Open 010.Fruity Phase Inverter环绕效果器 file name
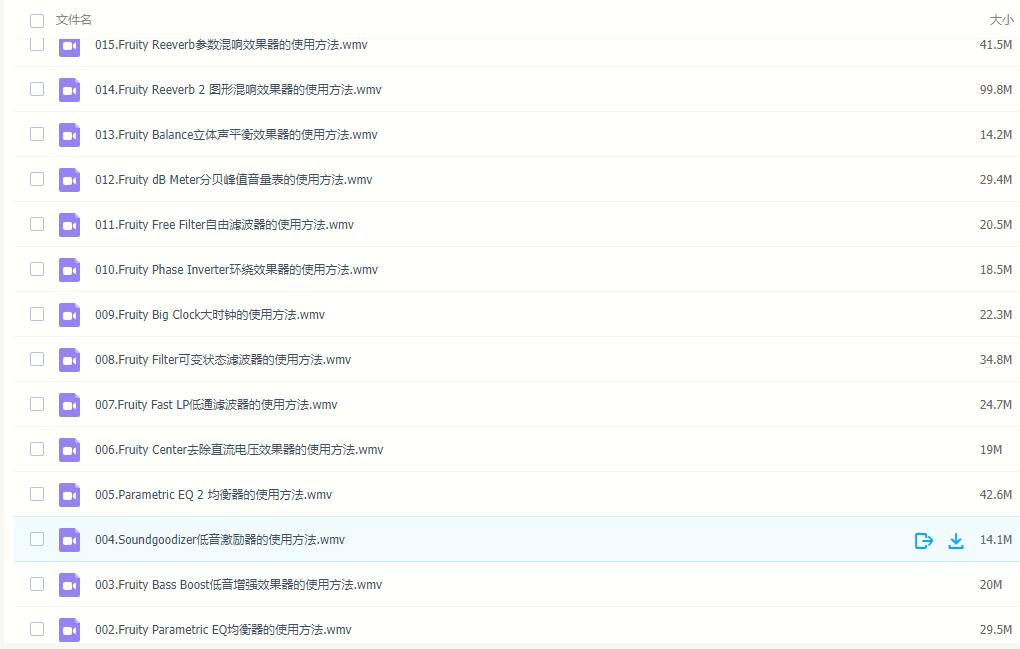This screenshot has width=1020, height=649. coord(236,270)
